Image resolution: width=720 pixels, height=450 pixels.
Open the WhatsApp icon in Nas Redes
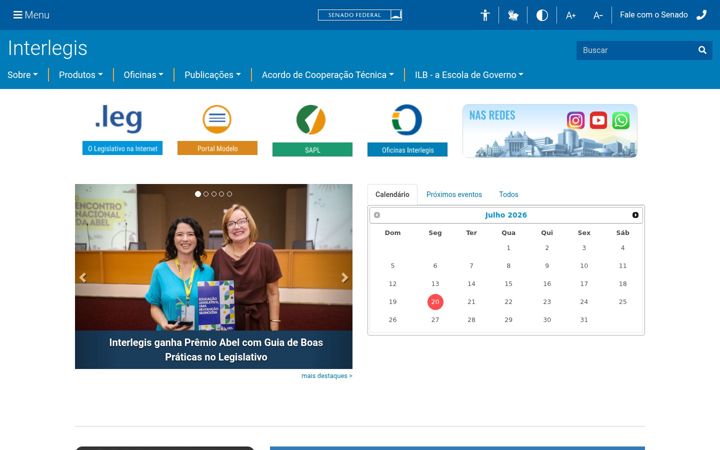621,120
